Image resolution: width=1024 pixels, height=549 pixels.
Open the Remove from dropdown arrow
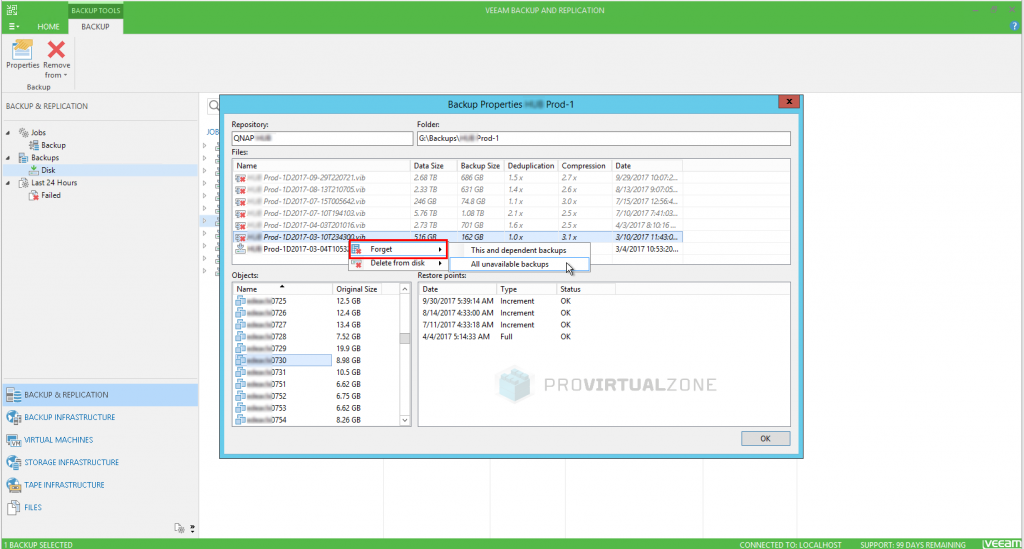tap(65, 76)
